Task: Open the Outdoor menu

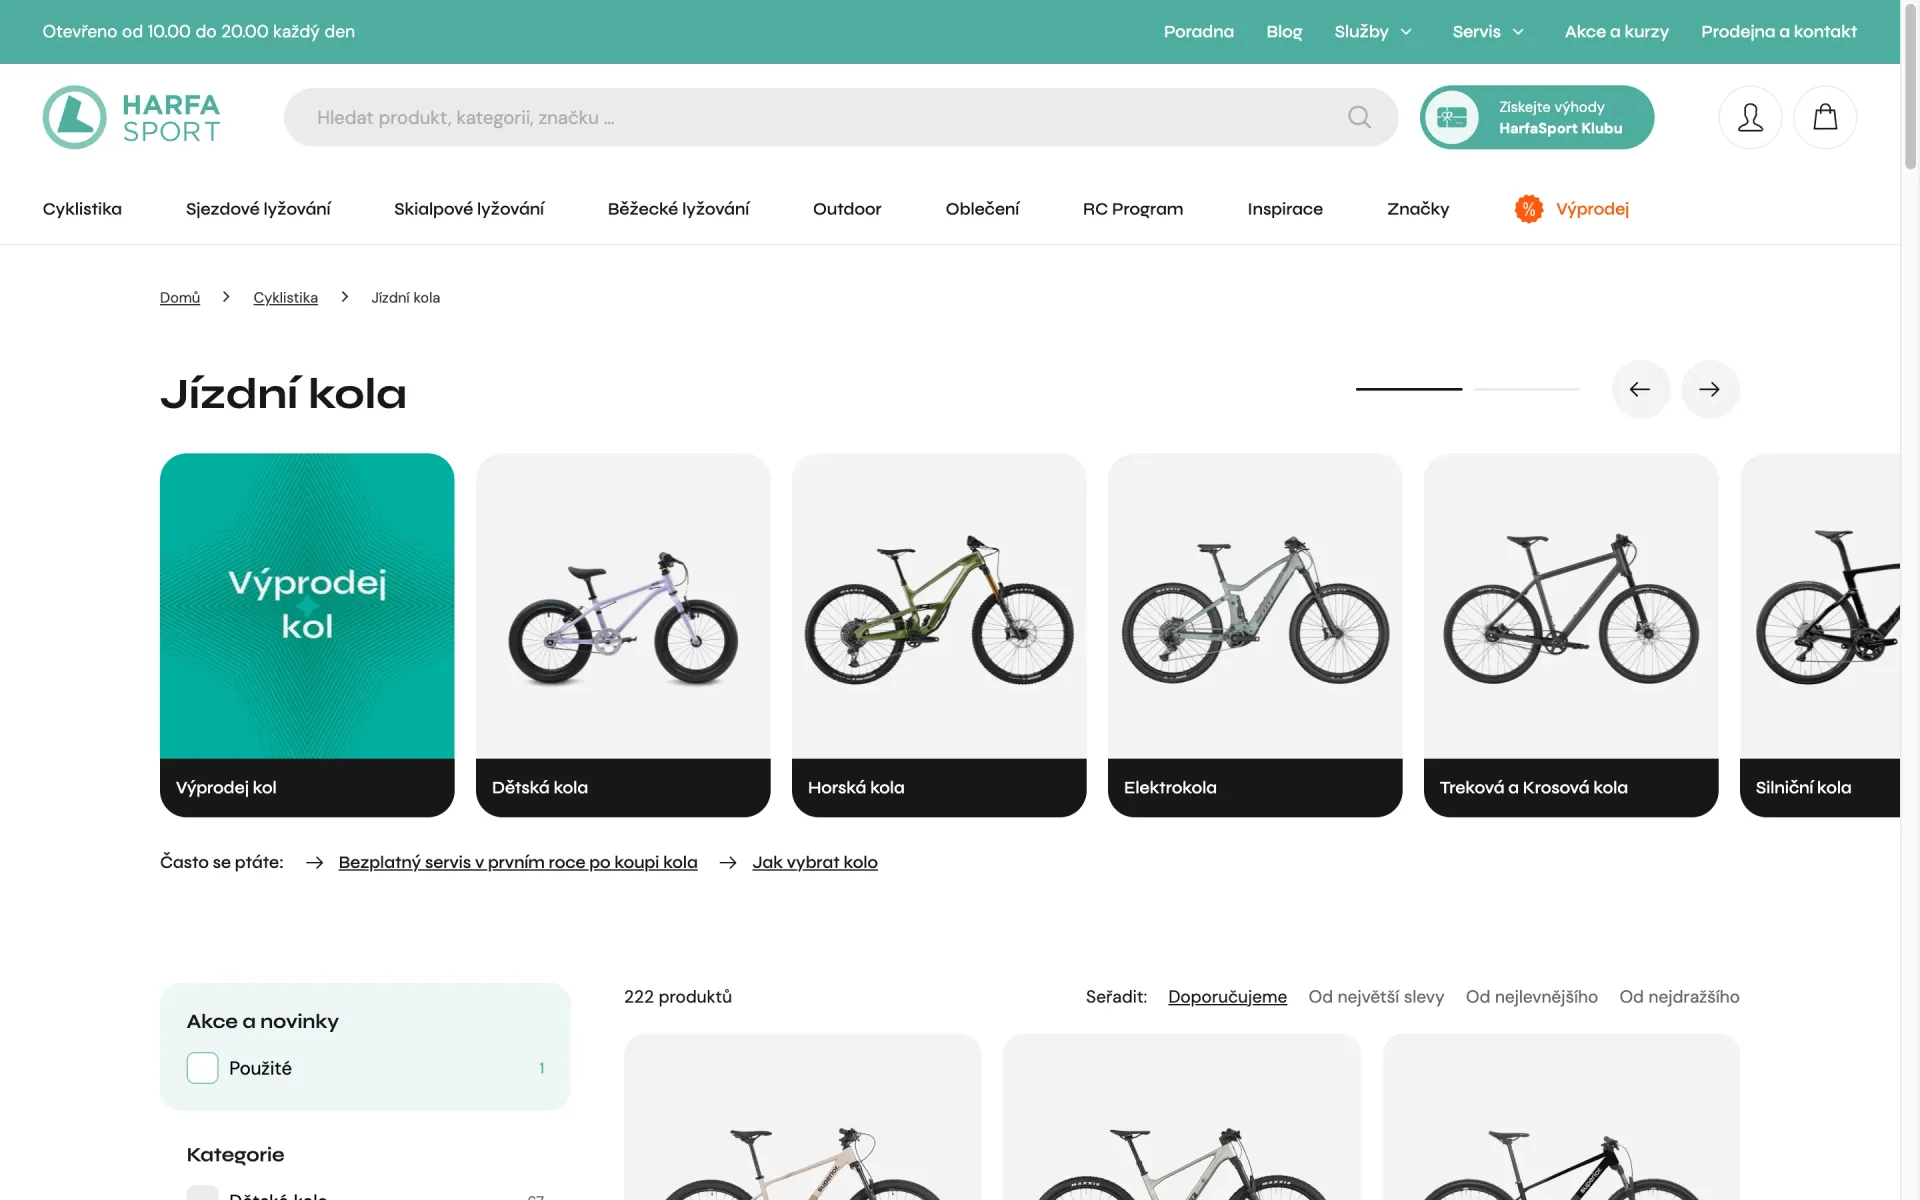Action: (847, 208)
